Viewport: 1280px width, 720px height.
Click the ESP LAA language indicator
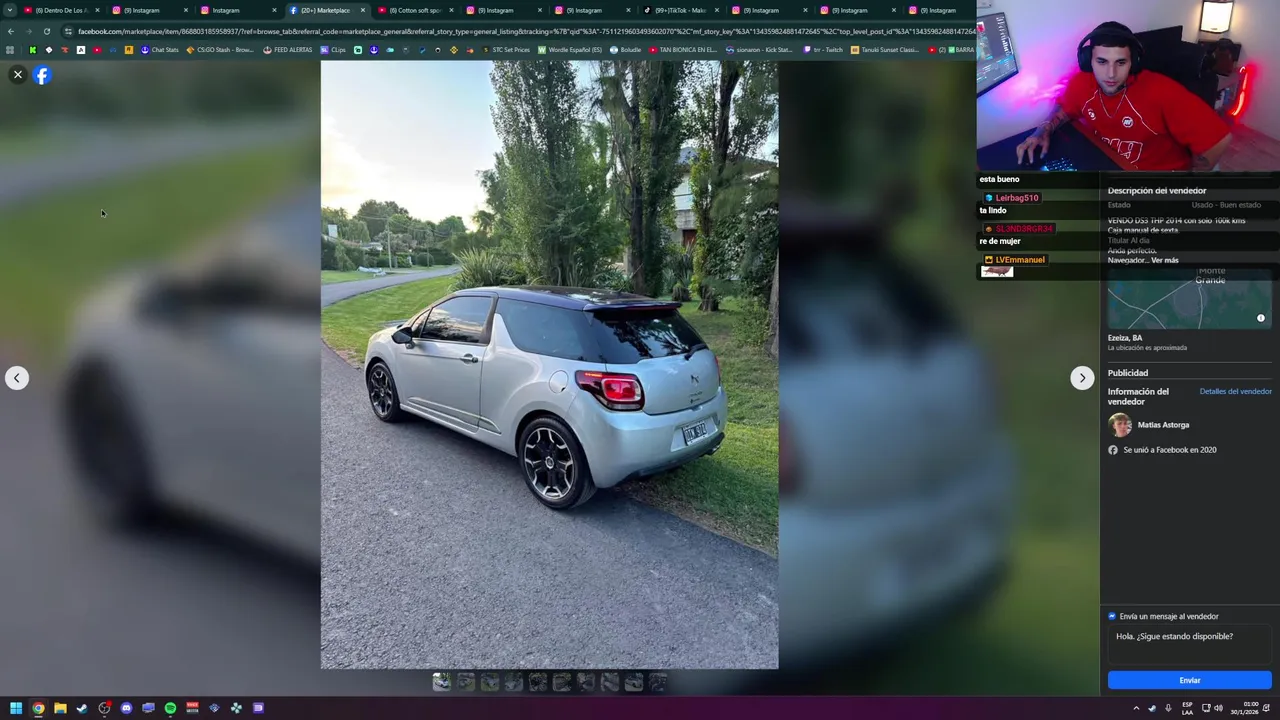tap(1187, 708)
